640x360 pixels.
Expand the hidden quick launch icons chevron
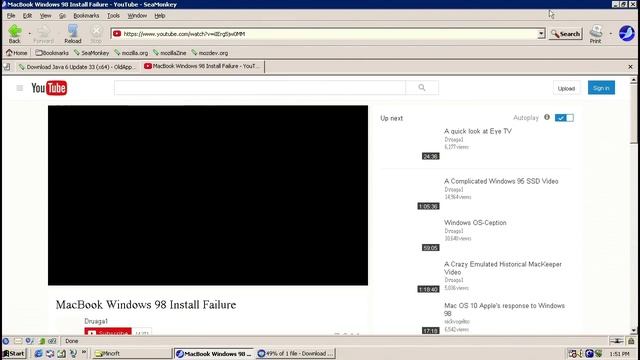point(84,352)
